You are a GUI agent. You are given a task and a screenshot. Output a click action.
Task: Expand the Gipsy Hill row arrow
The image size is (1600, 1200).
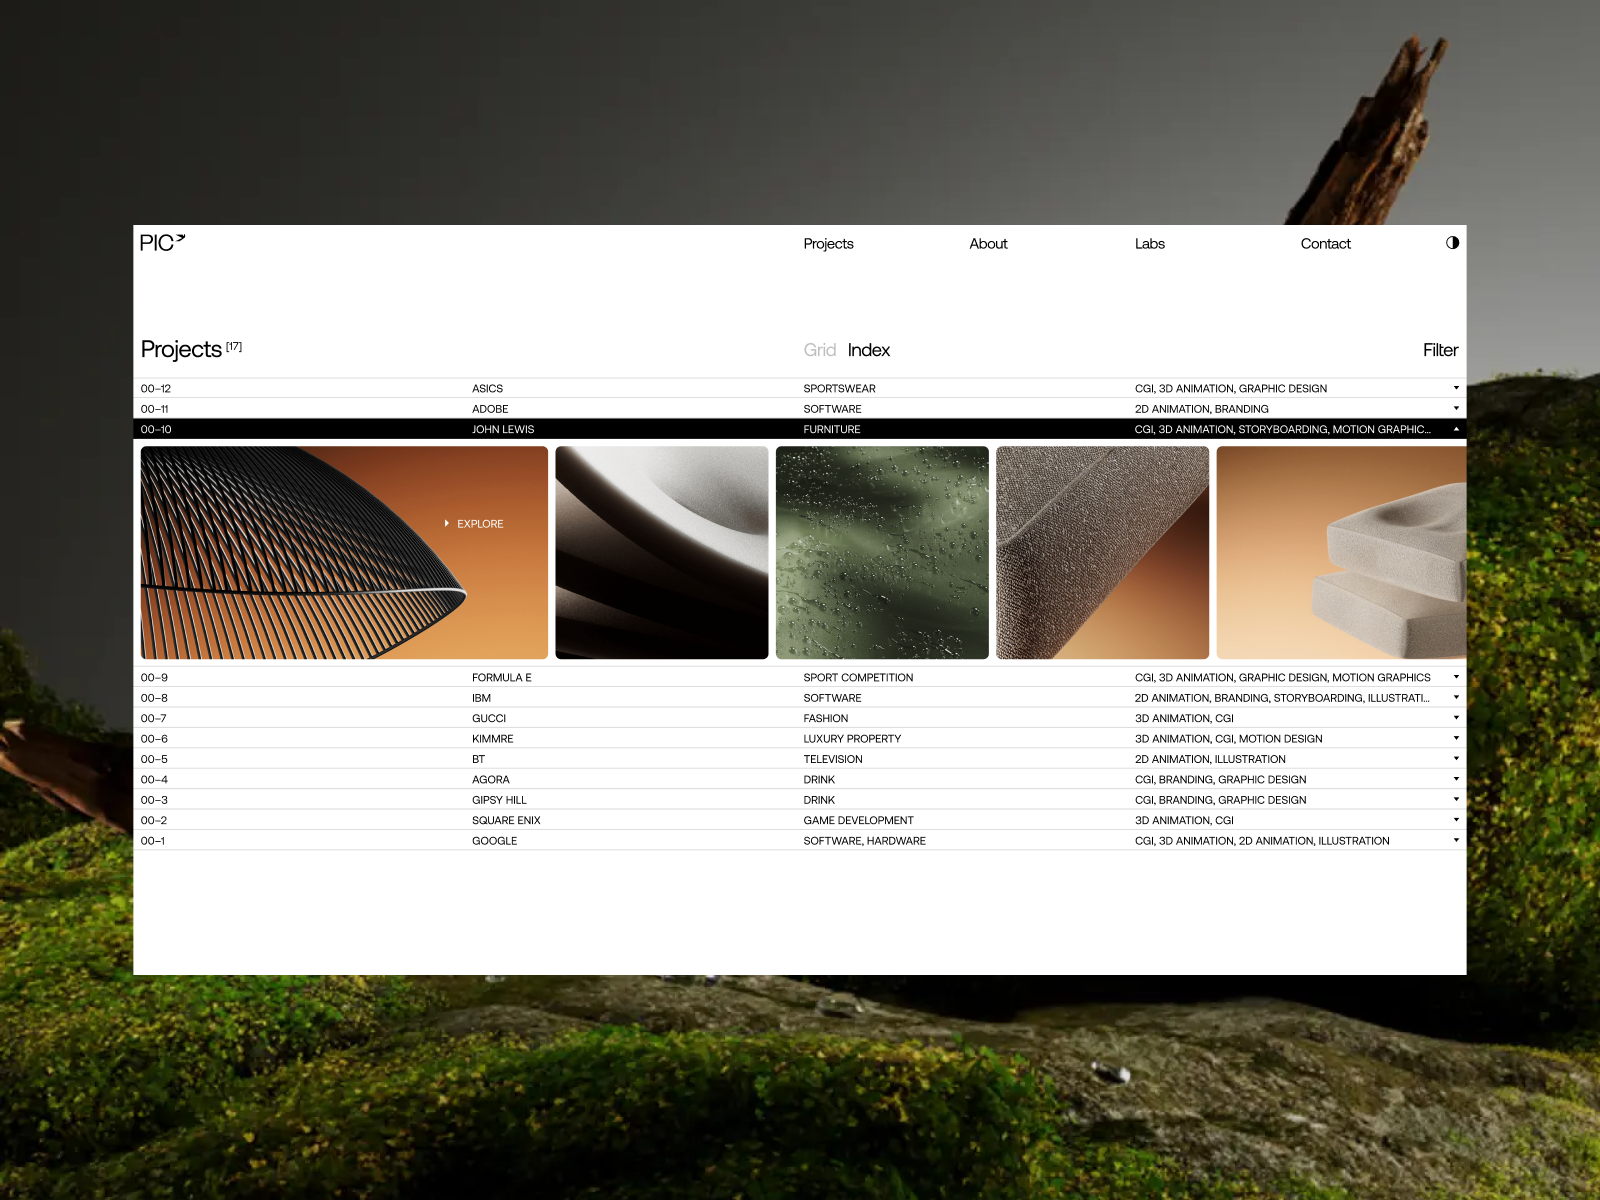tap(1456, 800)
